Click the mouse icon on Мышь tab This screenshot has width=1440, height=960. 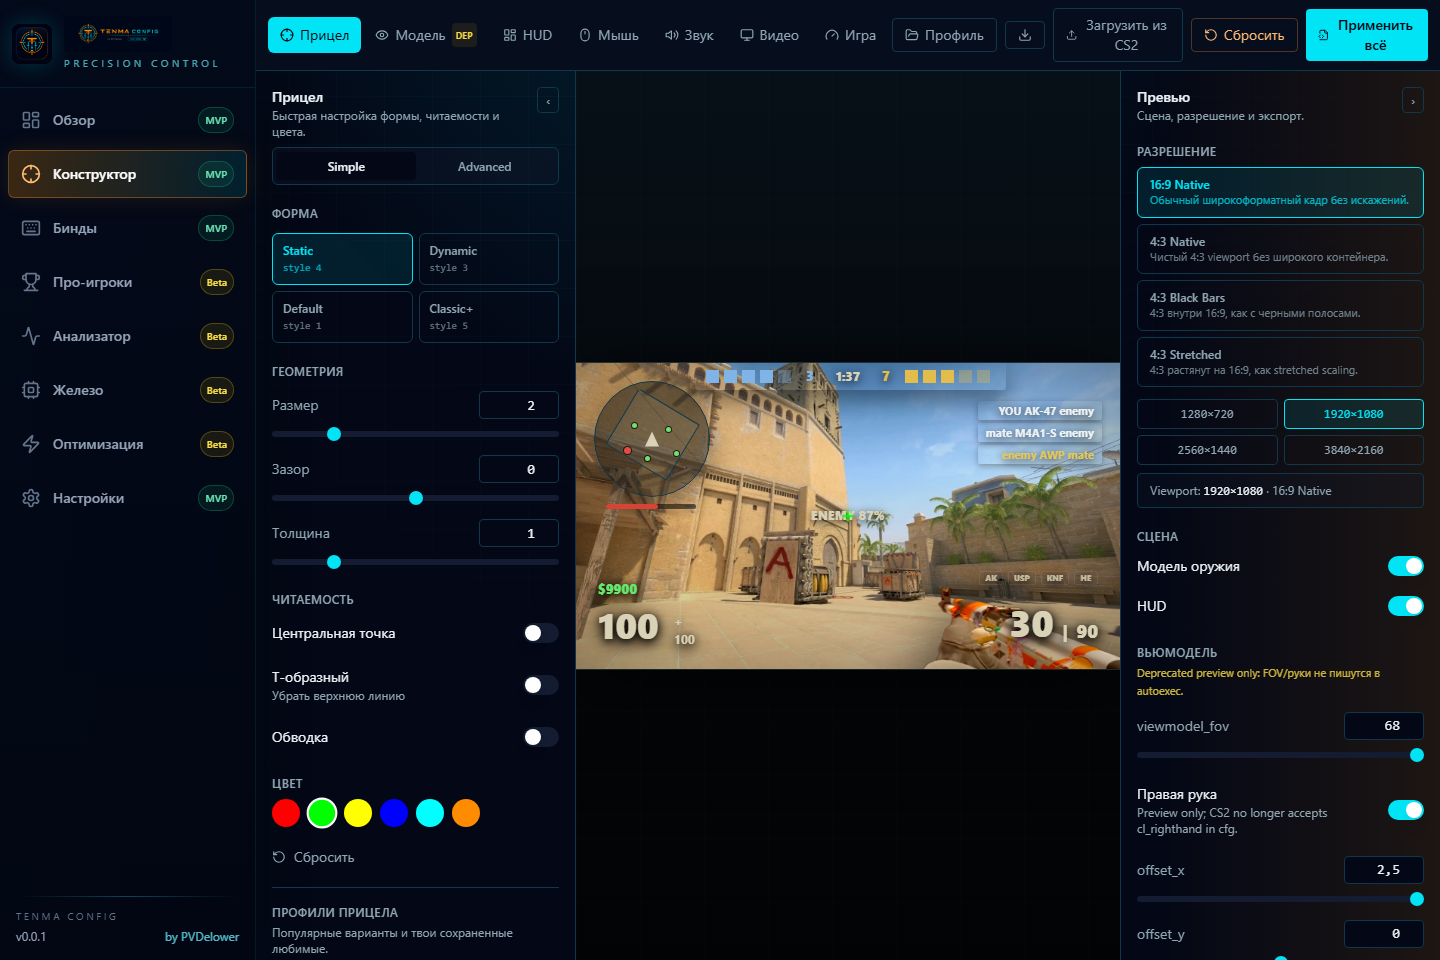click(x=585, y=35)
